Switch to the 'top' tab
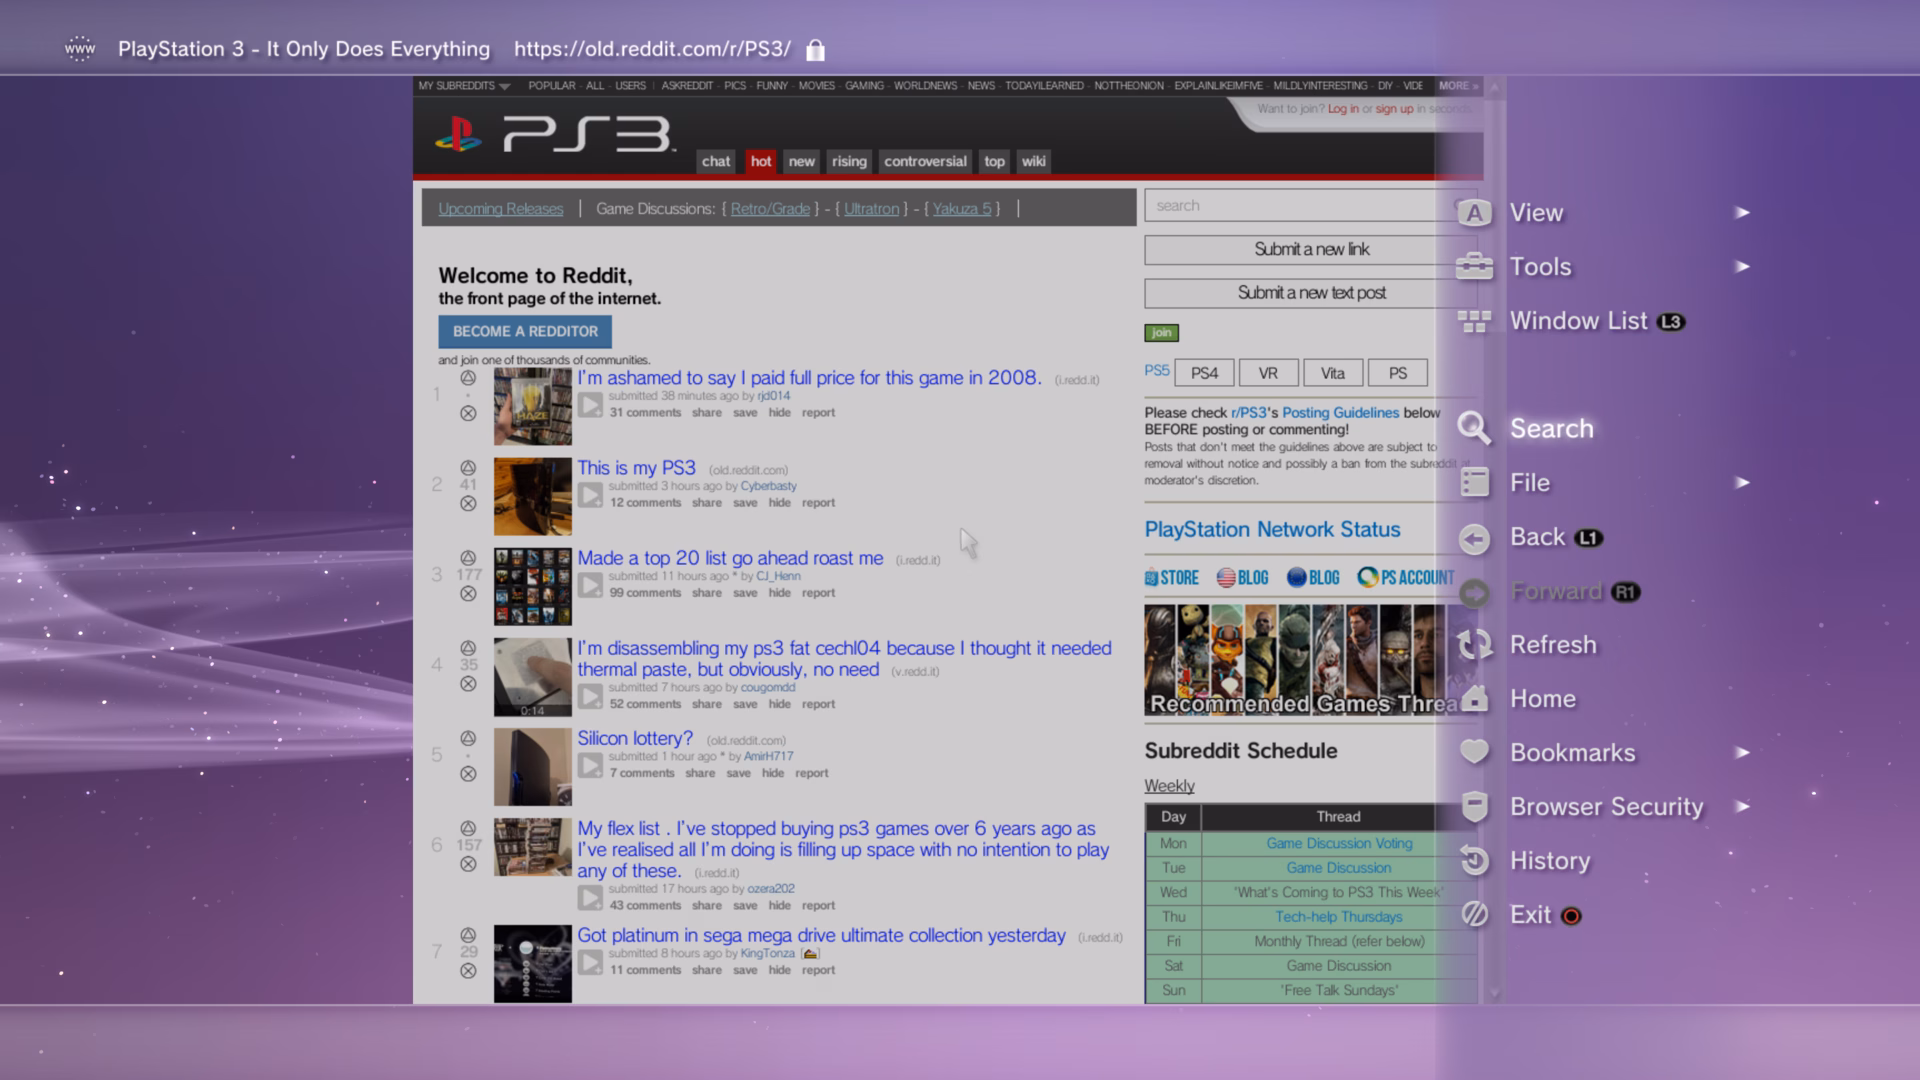This screenshot has height=1080, width=1920. point(994,161)
